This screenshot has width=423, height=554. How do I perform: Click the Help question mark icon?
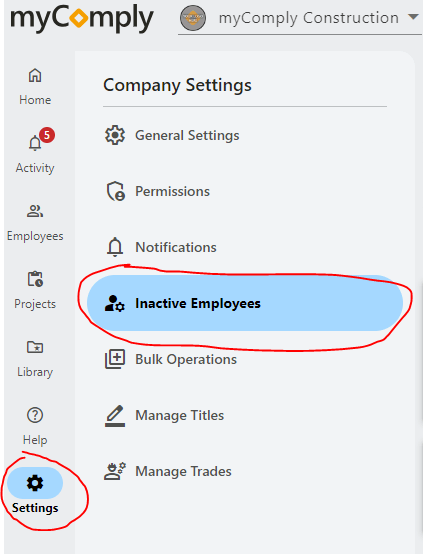(35, 415)
